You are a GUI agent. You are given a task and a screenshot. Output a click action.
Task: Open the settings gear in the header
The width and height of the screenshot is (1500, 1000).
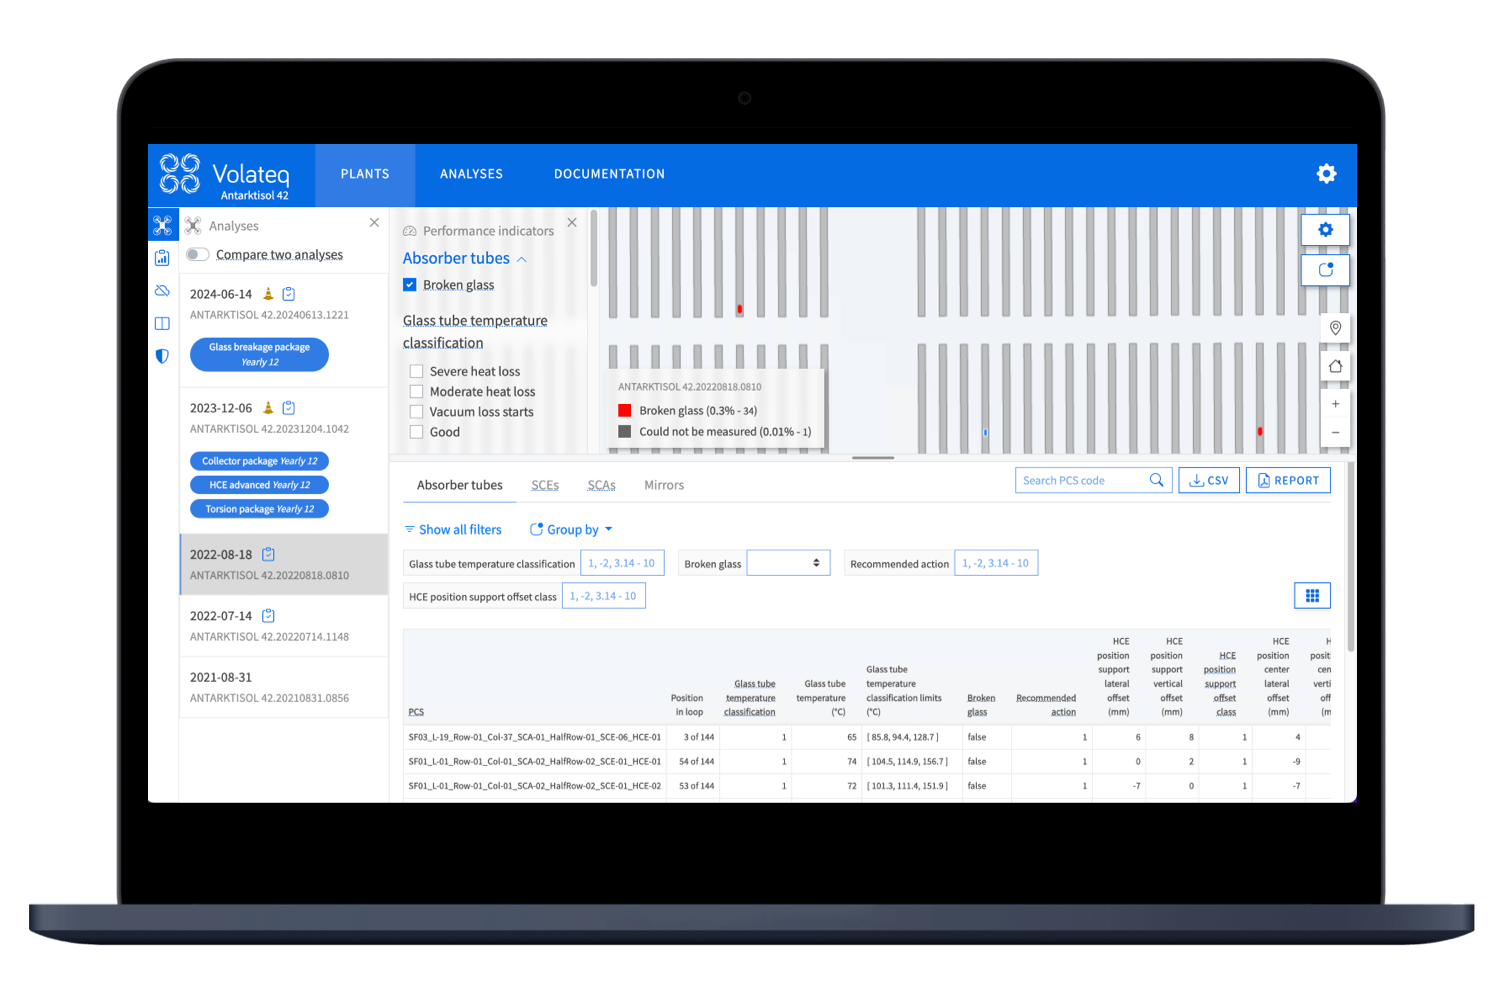click(1326, 174)
